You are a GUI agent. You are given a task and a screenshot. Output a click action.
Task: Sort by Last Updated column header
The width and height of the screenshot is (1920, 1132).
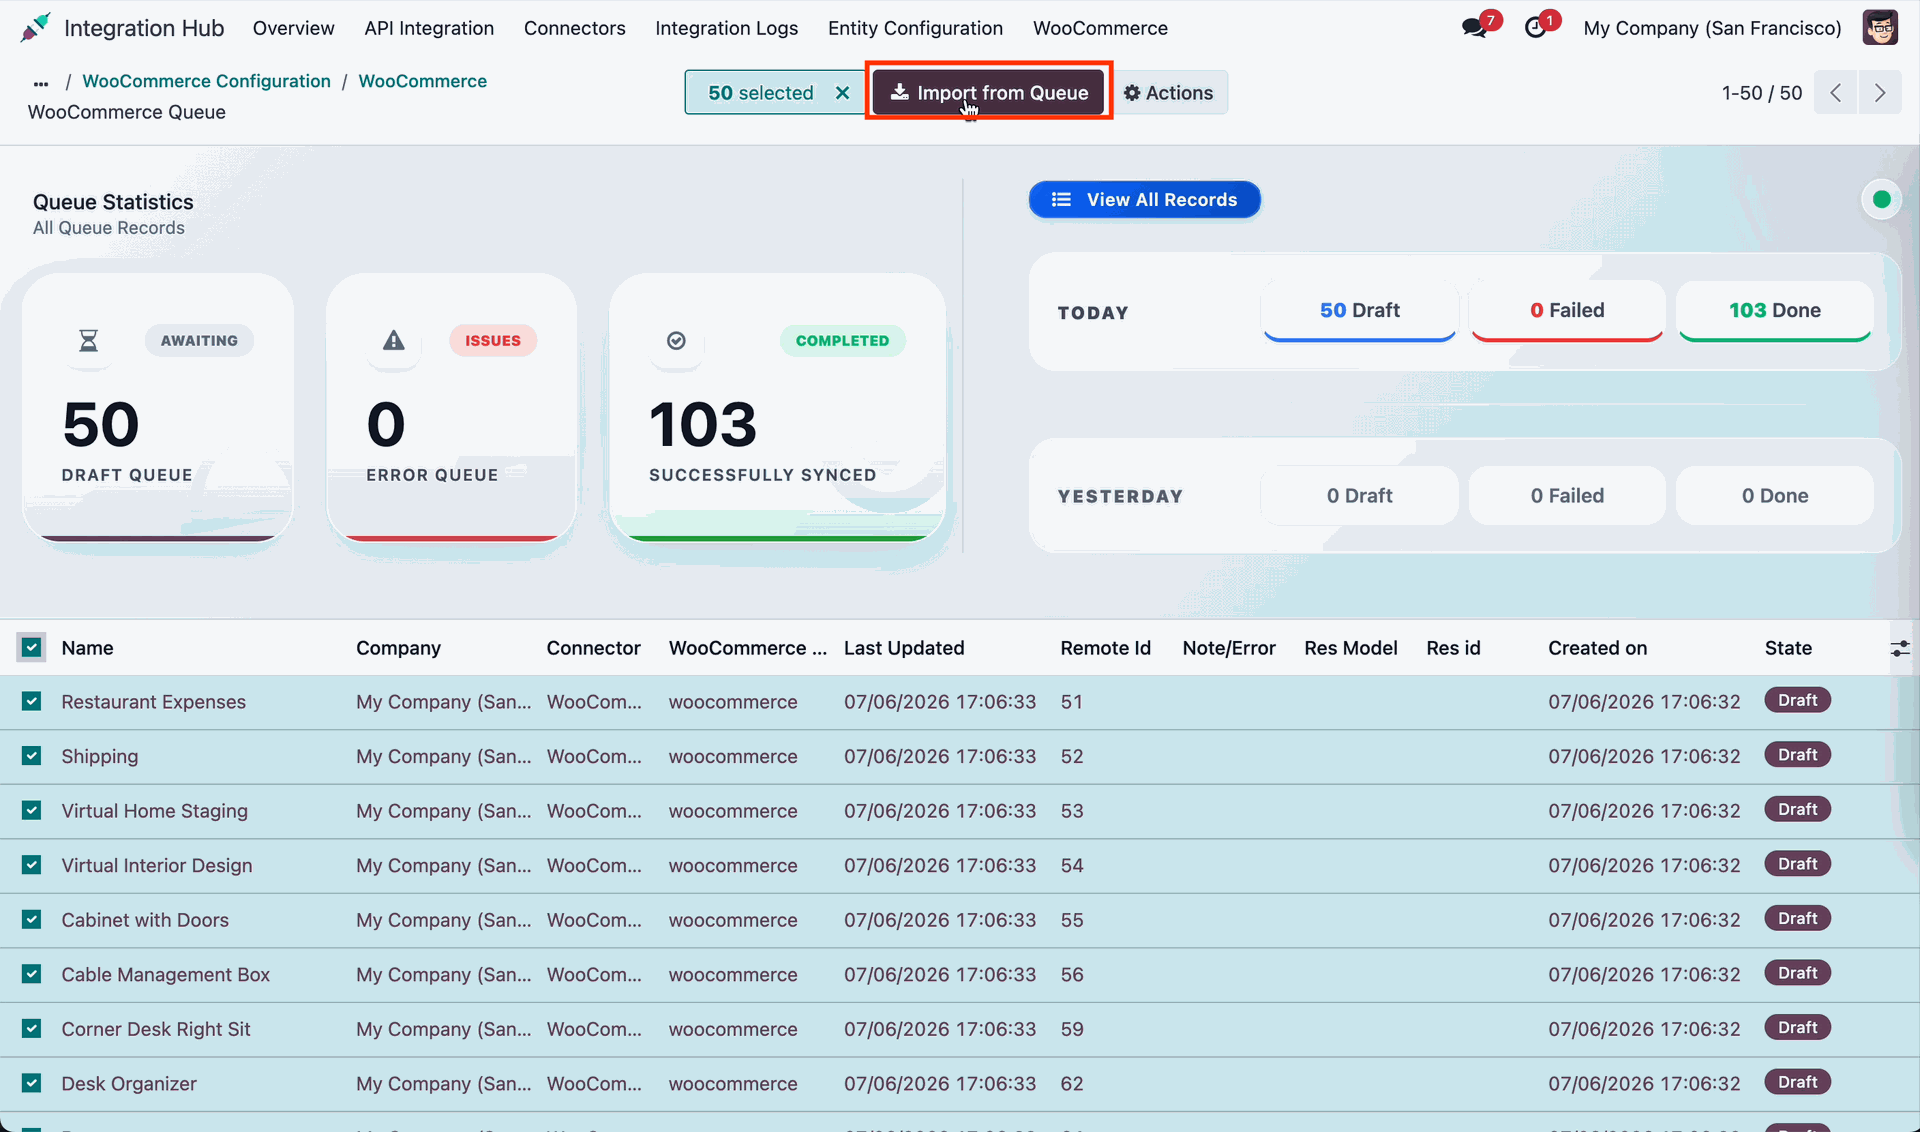tap(904, 648)
